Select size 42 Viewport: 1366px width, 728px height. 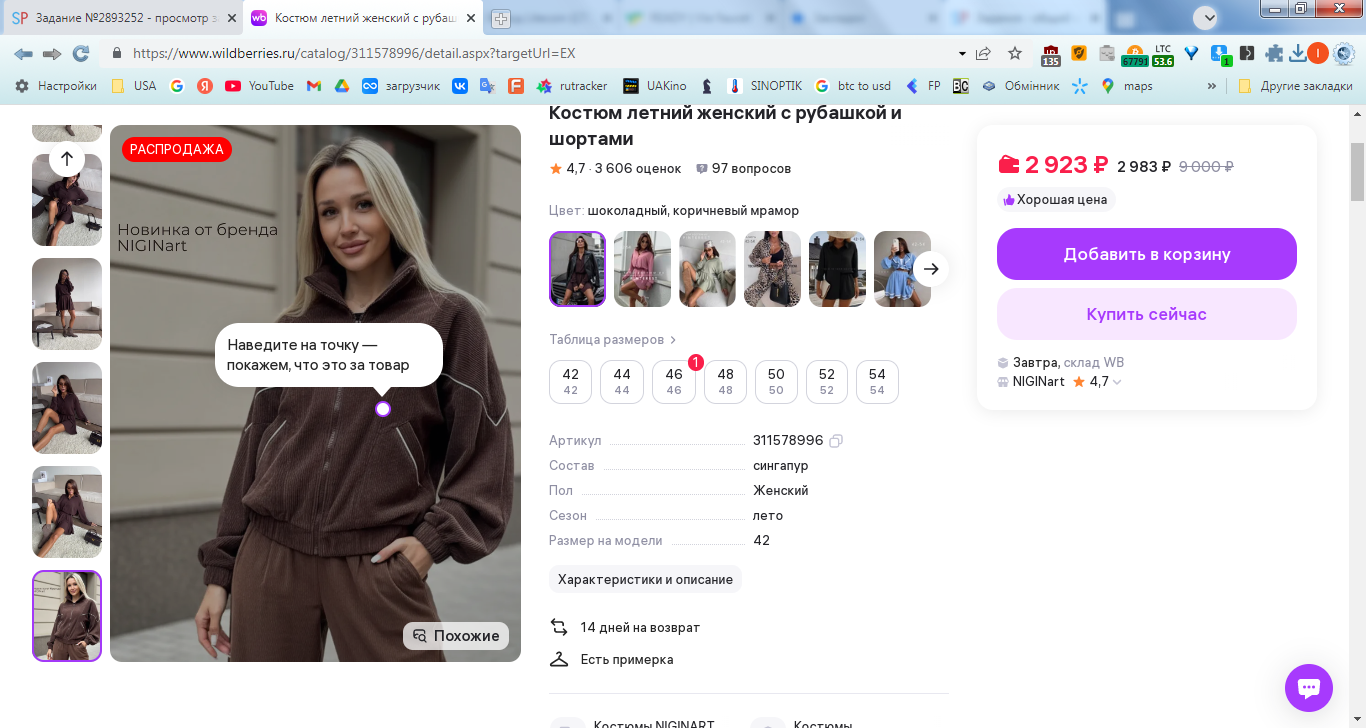click(571, 382)
